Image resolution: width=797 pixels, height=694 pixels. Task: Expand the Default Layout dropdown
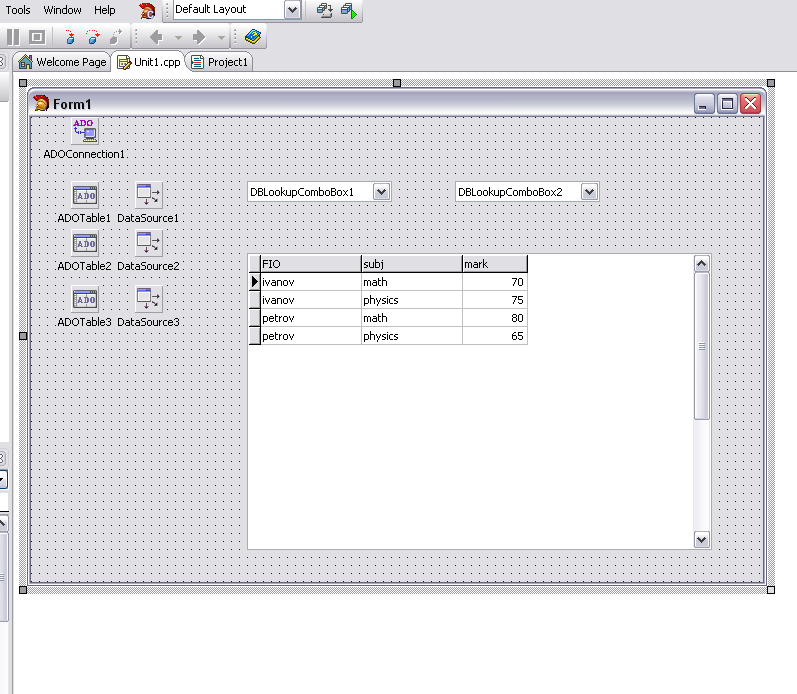click(291, 10)
